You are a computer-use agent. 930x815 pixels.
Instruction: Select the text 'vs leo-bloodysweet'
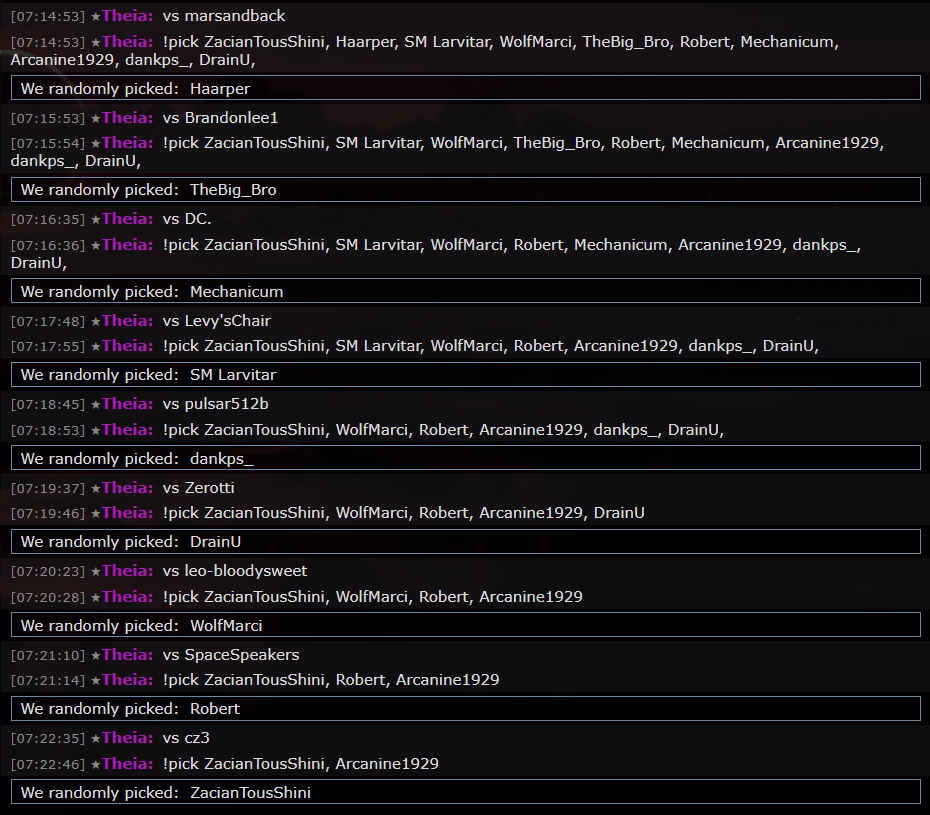(x=235, y=571)
